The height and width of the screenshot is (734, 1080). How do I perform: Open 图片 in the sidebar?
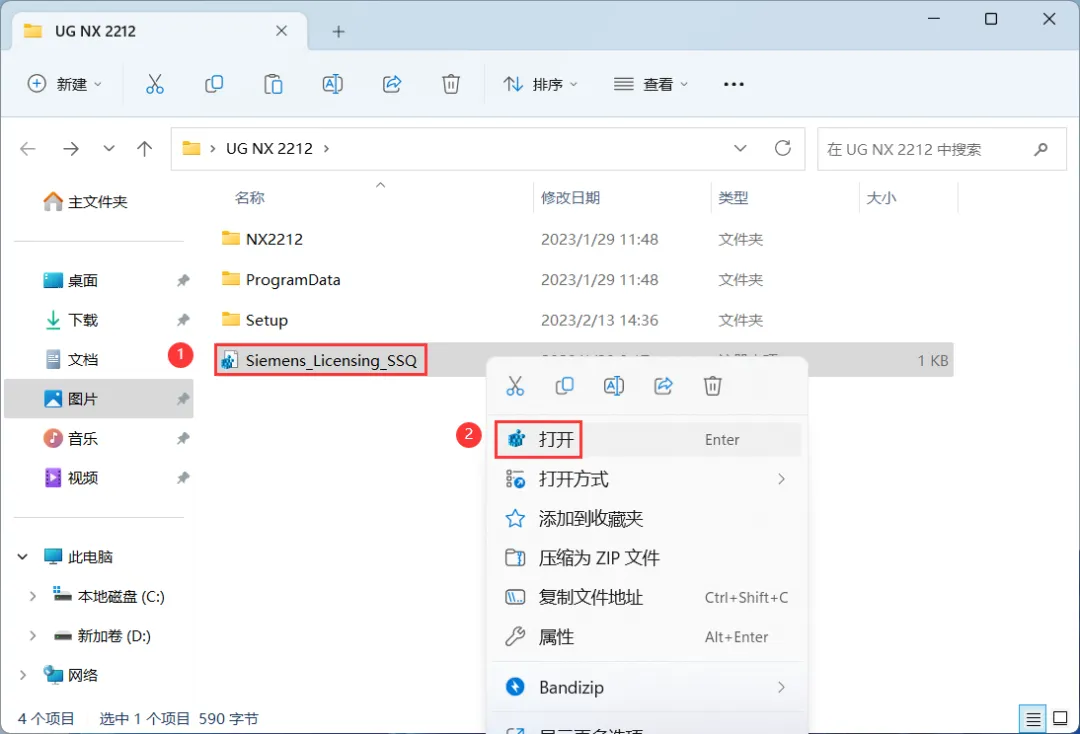(98, 399)
